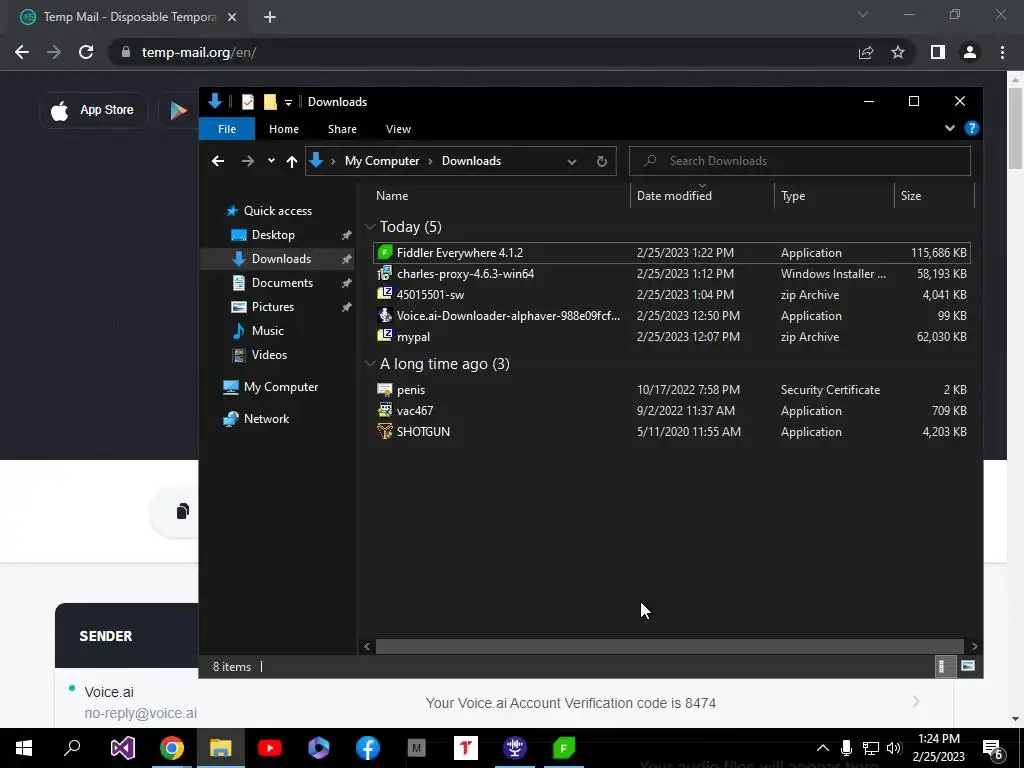
Task: Click the New folder quick access icon
Action: [270, 102]
